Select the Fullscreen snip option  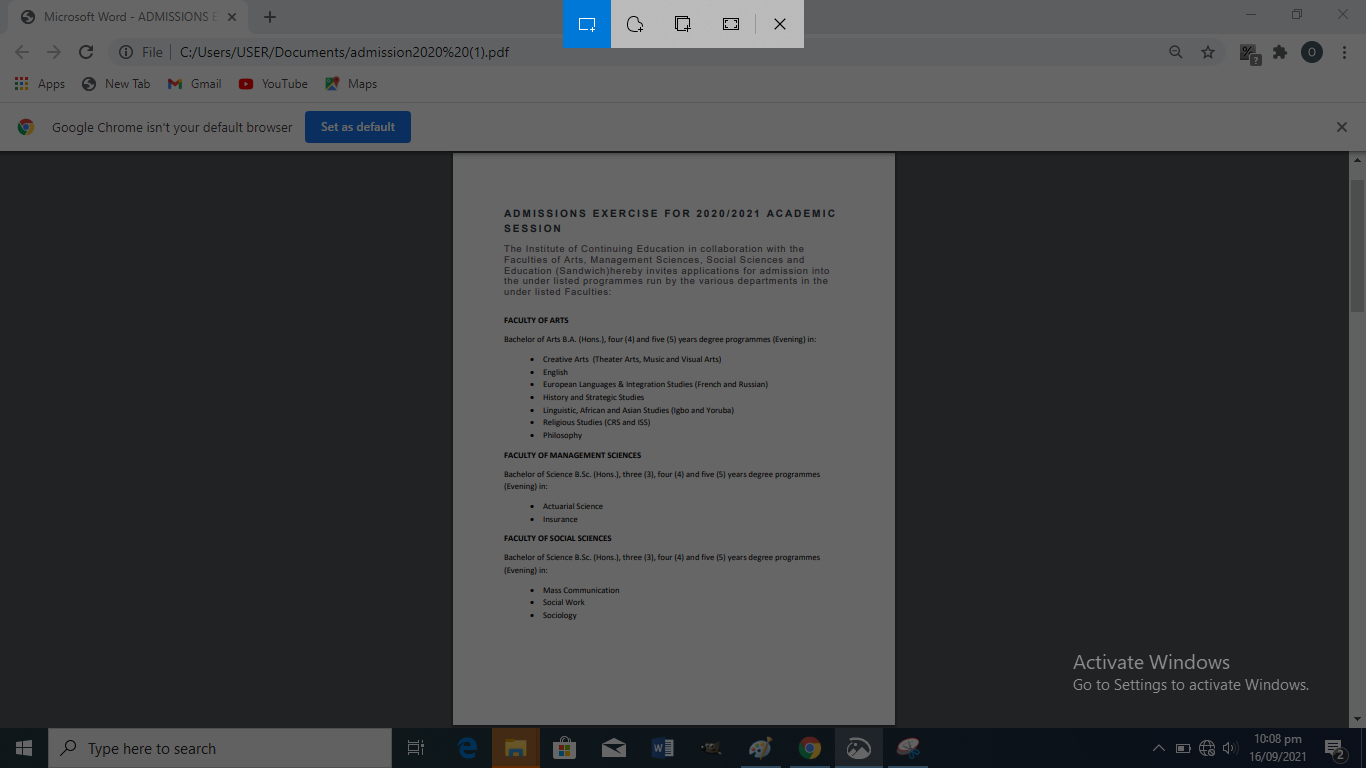(730, 24)
